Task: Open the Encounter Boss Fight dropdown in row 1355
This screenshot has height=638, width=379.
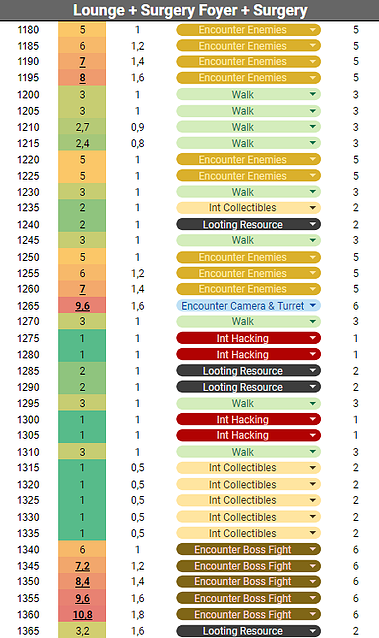Action: pos(248,598)
